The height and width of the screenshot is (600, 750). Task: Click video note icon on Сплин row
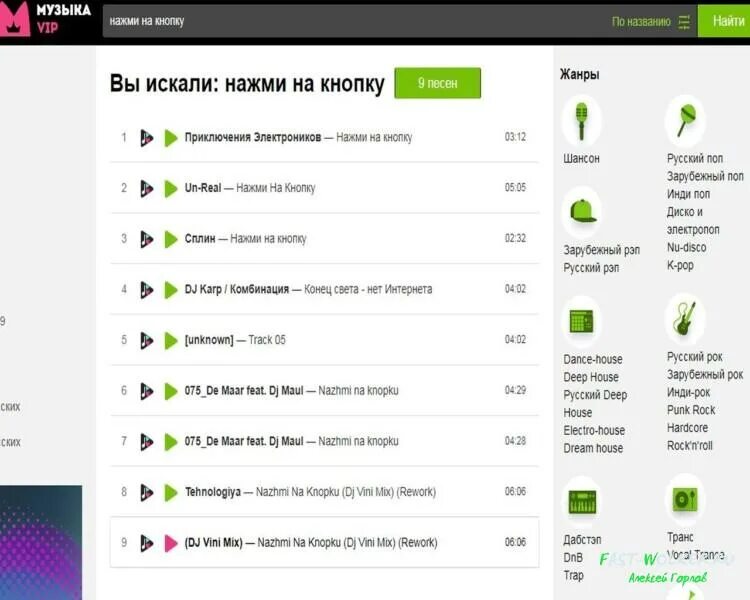tap(146, 239)
